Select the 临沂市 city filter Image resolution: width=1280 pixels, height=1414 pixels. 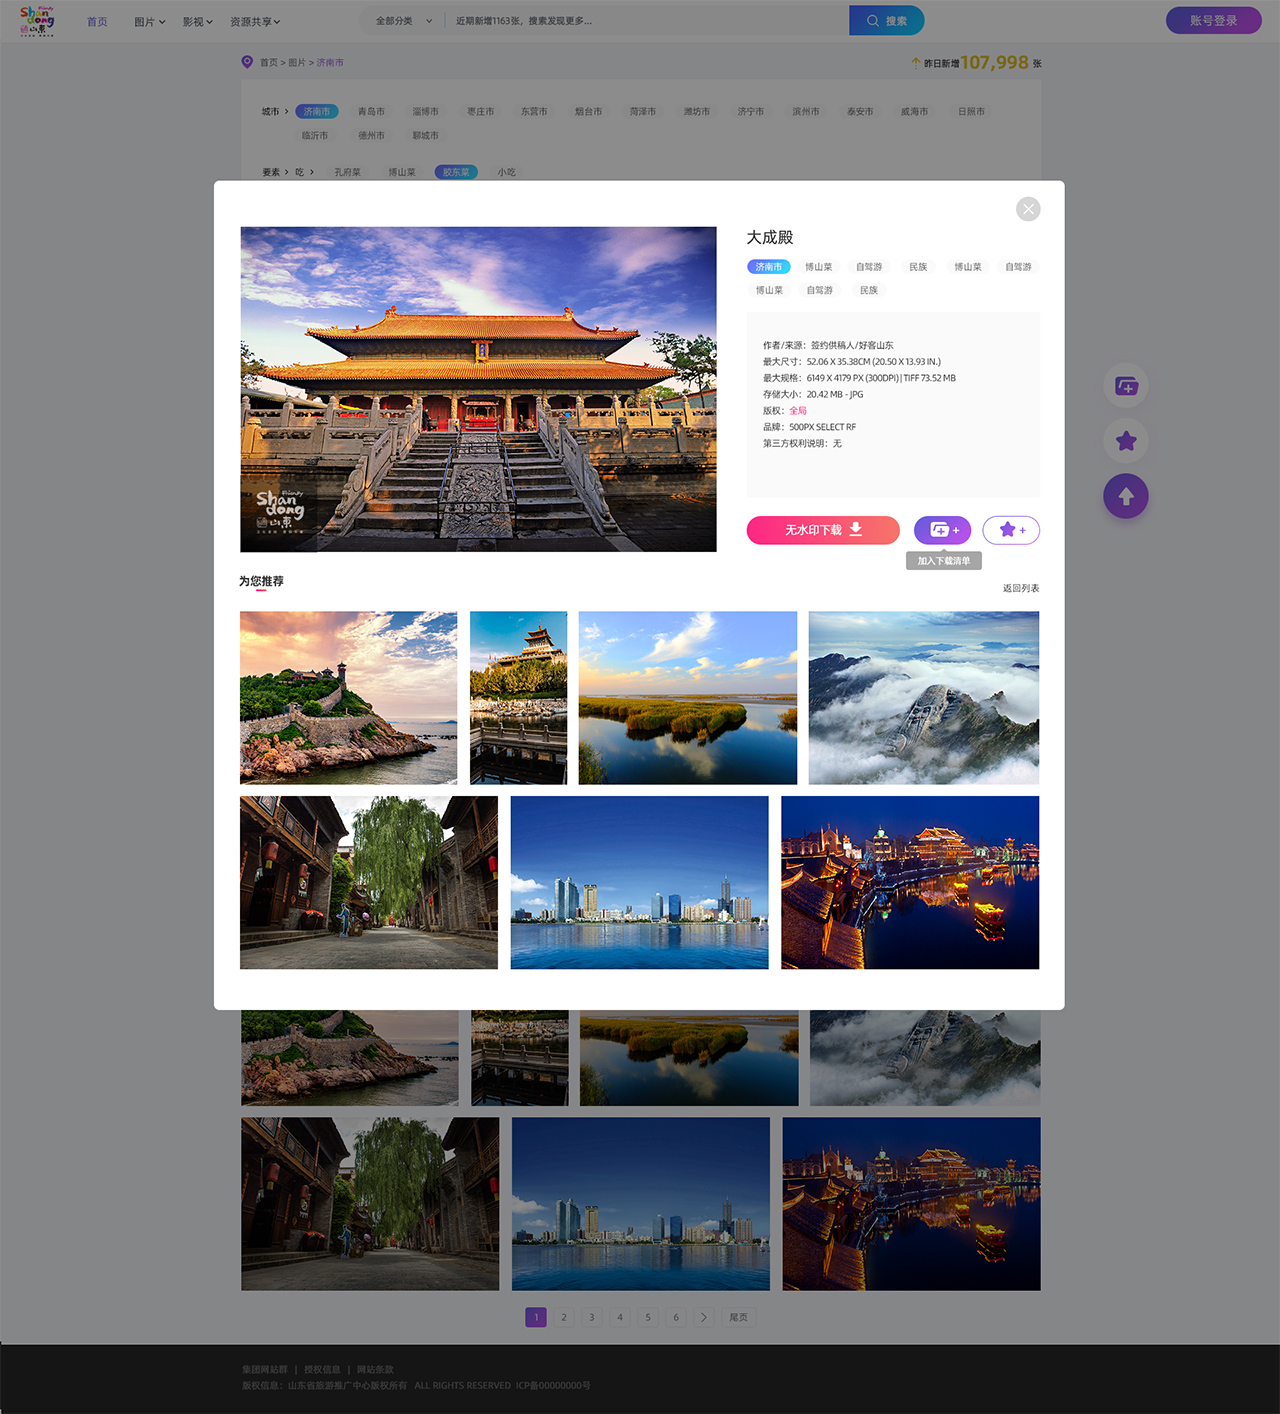point(315,136)
